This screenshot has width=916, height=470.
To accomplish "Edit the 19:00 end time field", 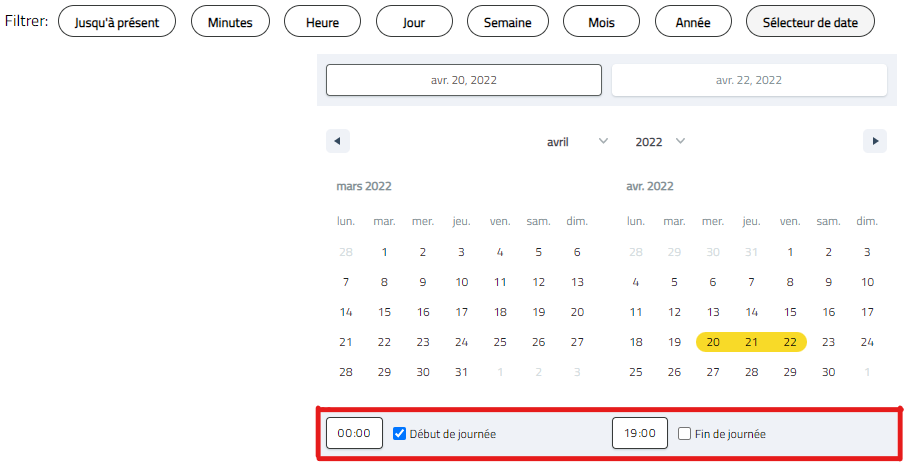I will [640, 434].
